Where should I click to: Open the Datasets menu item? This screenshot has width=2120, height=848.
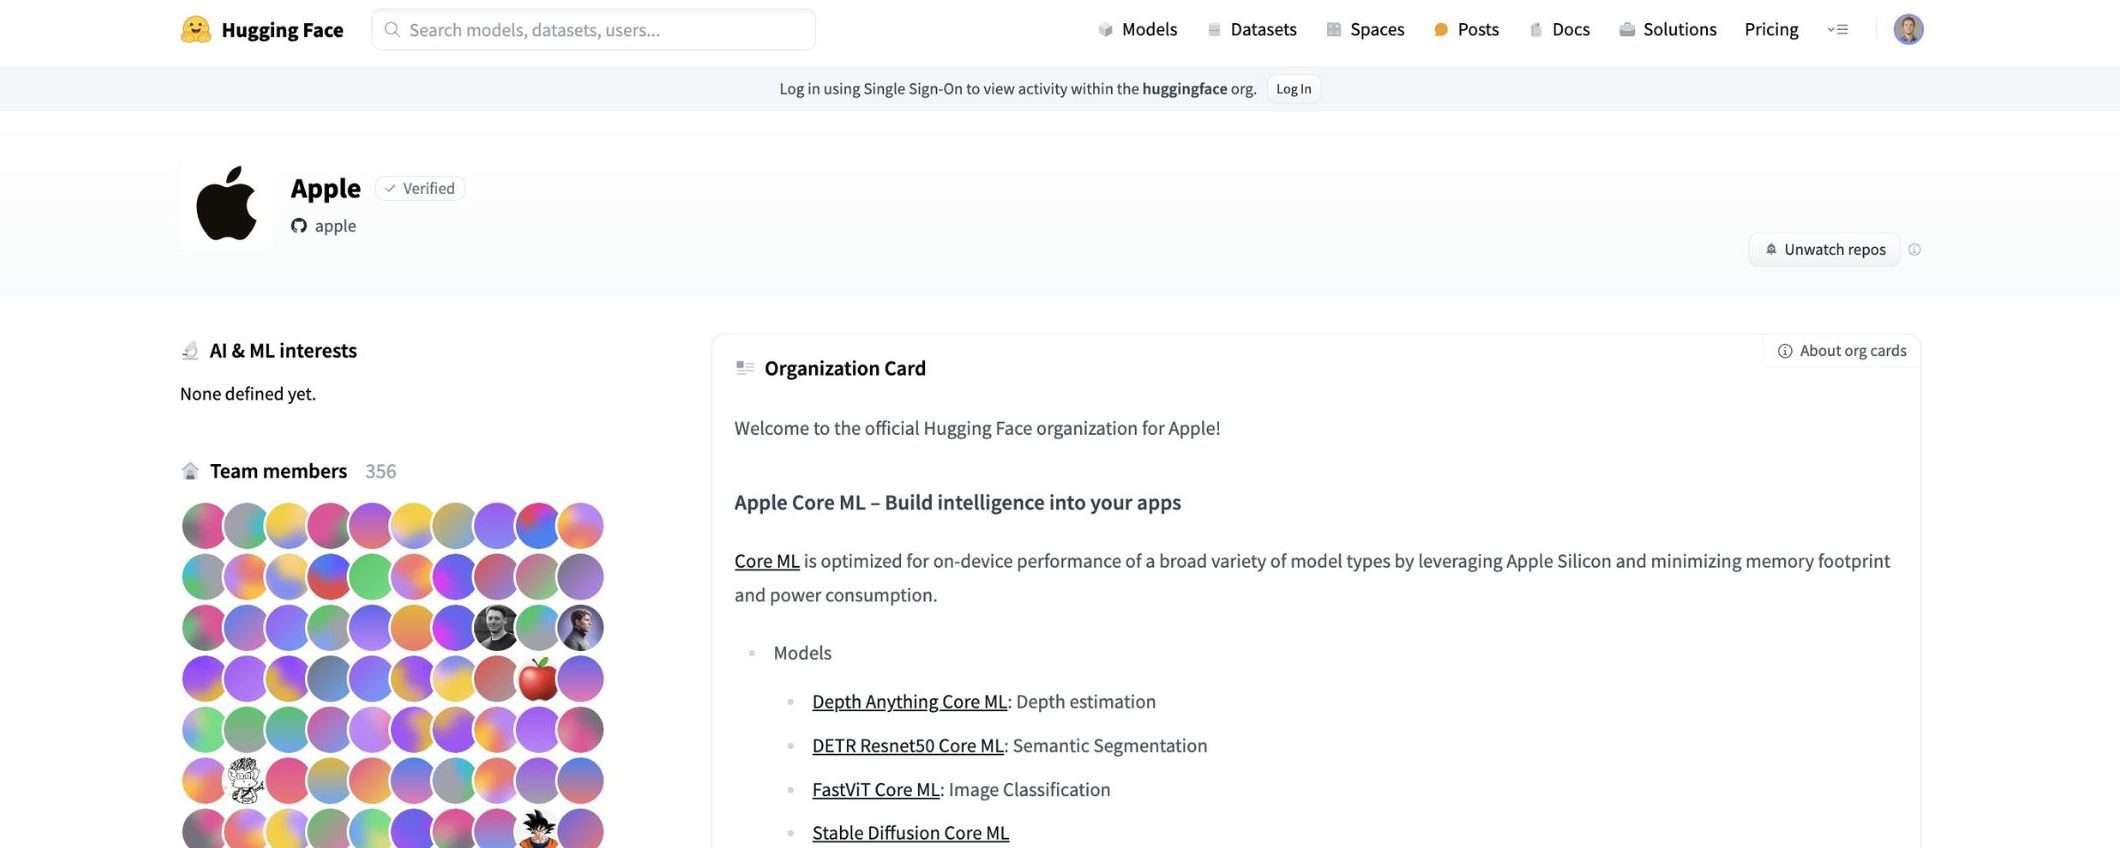pyautogui.click(x=1251, y=30)
